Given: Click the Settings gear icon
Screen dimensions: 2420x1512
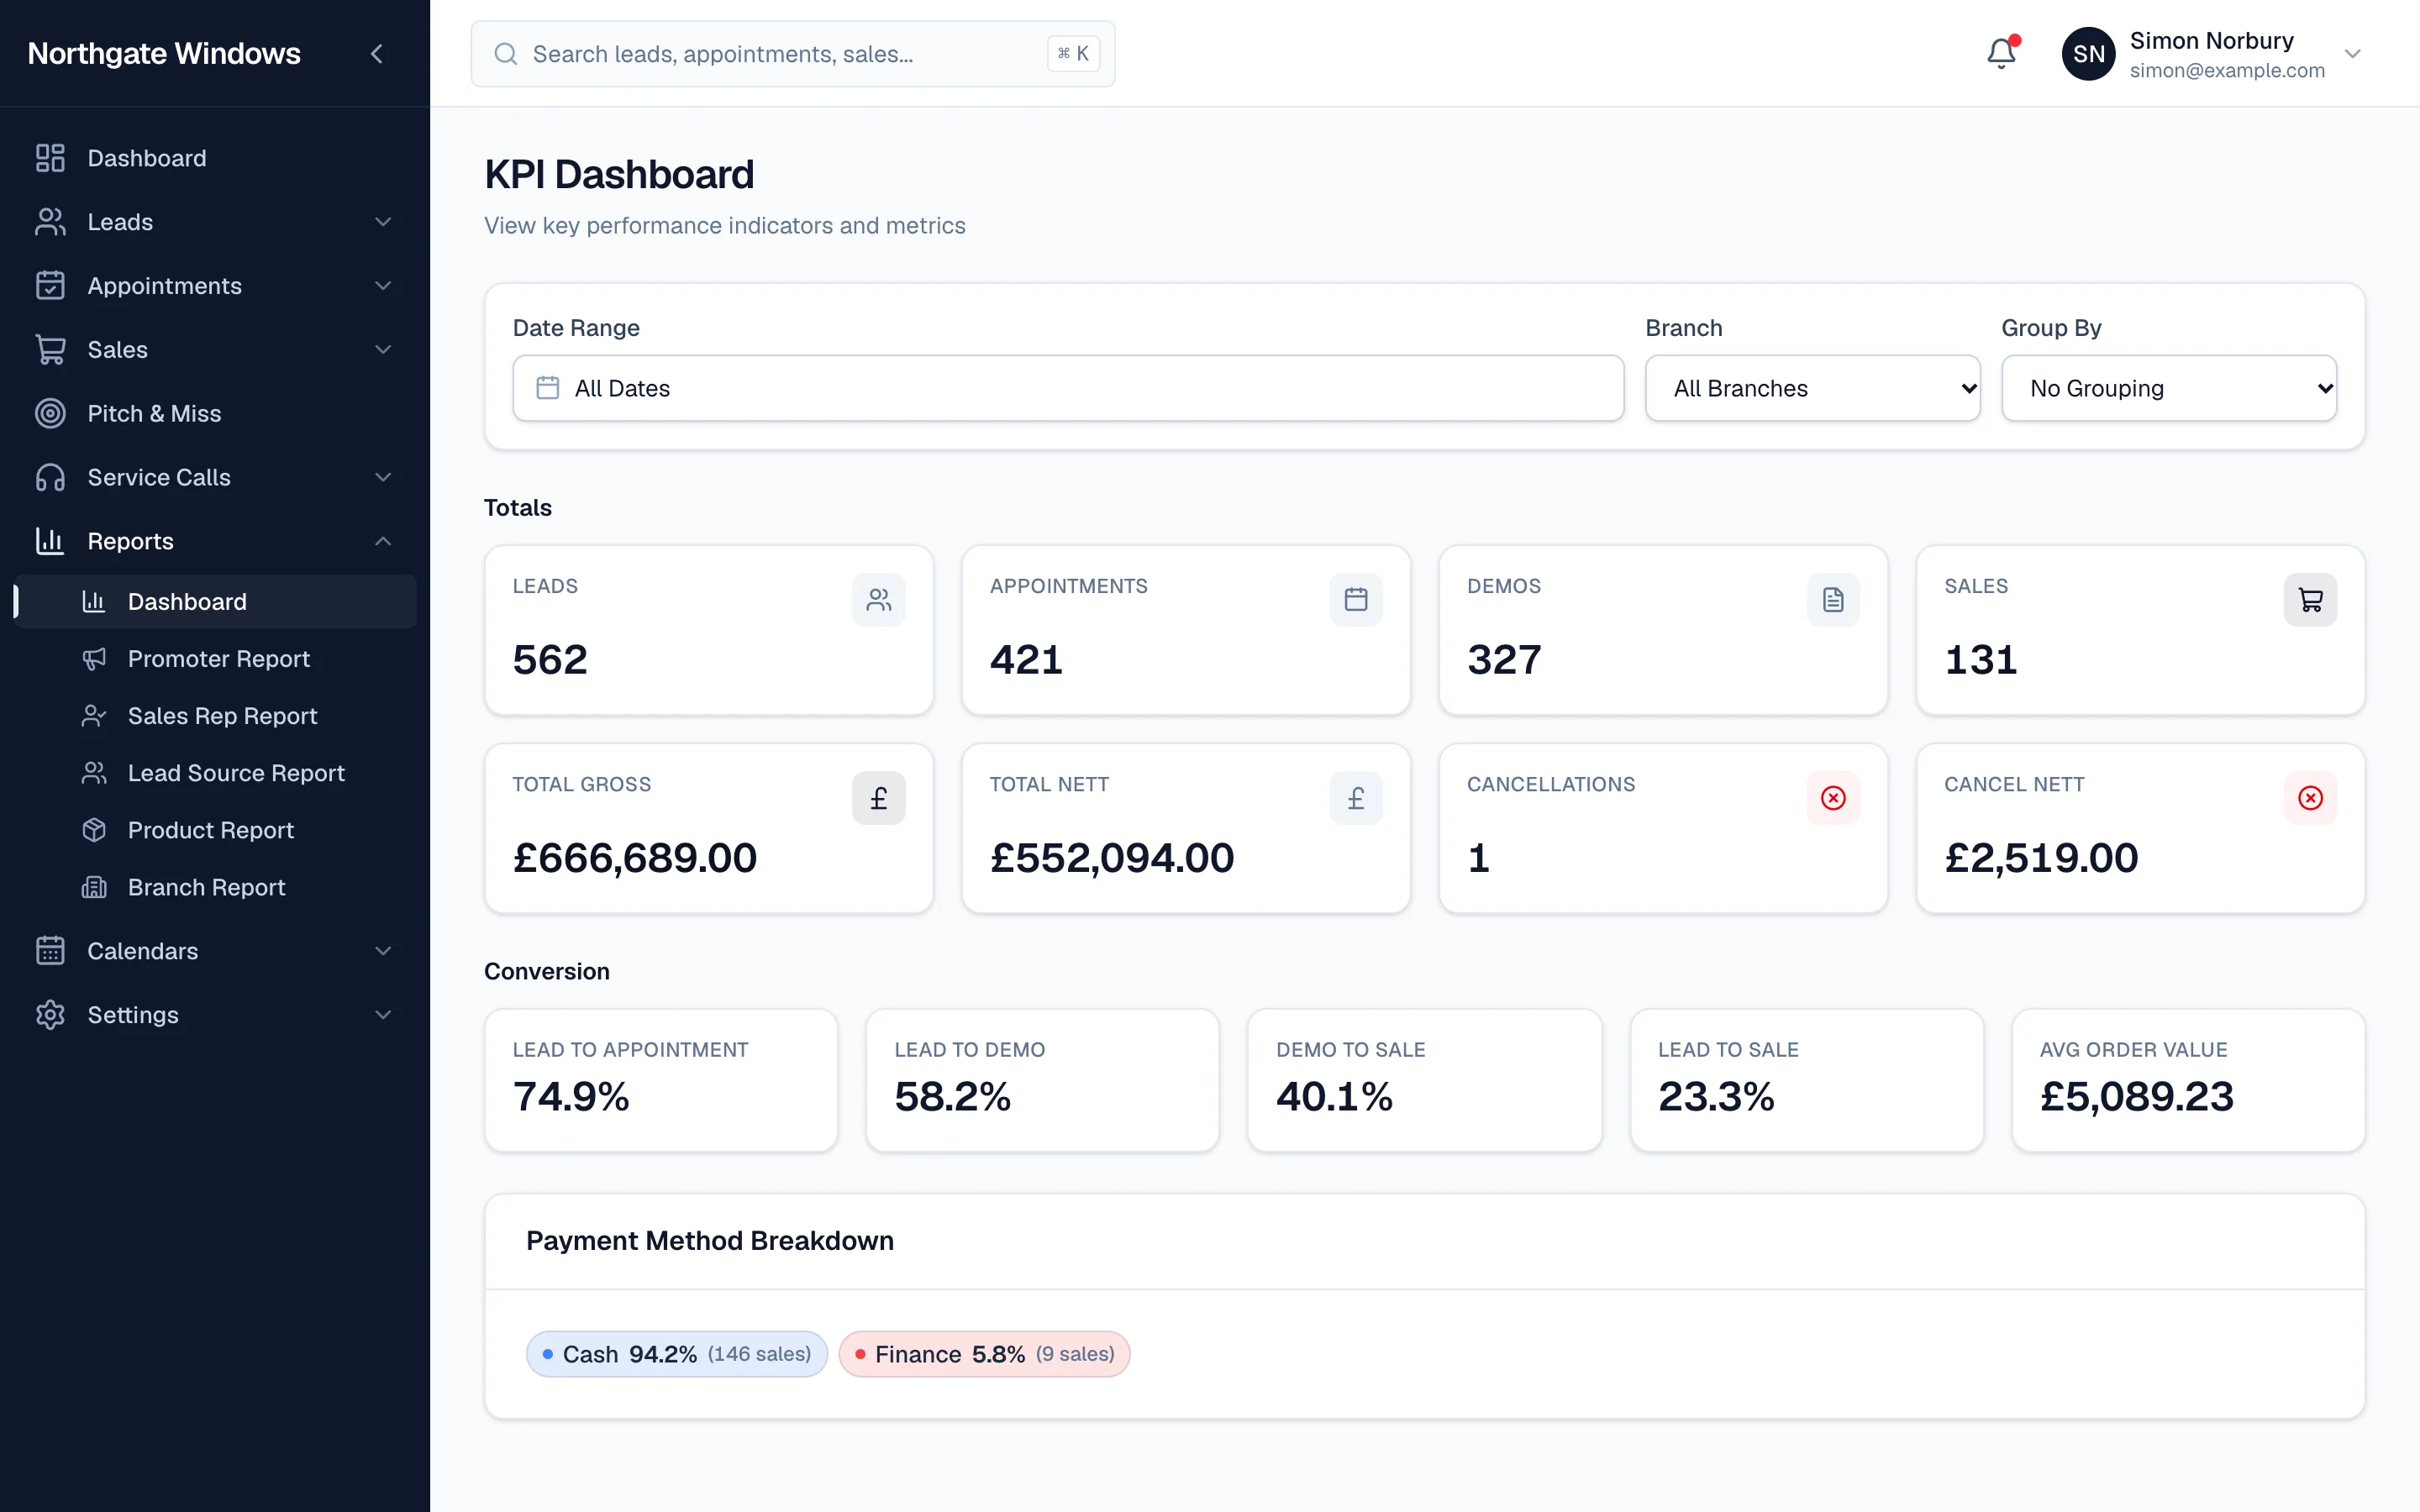Looking at the screenshot, I should pos(50,1015).
